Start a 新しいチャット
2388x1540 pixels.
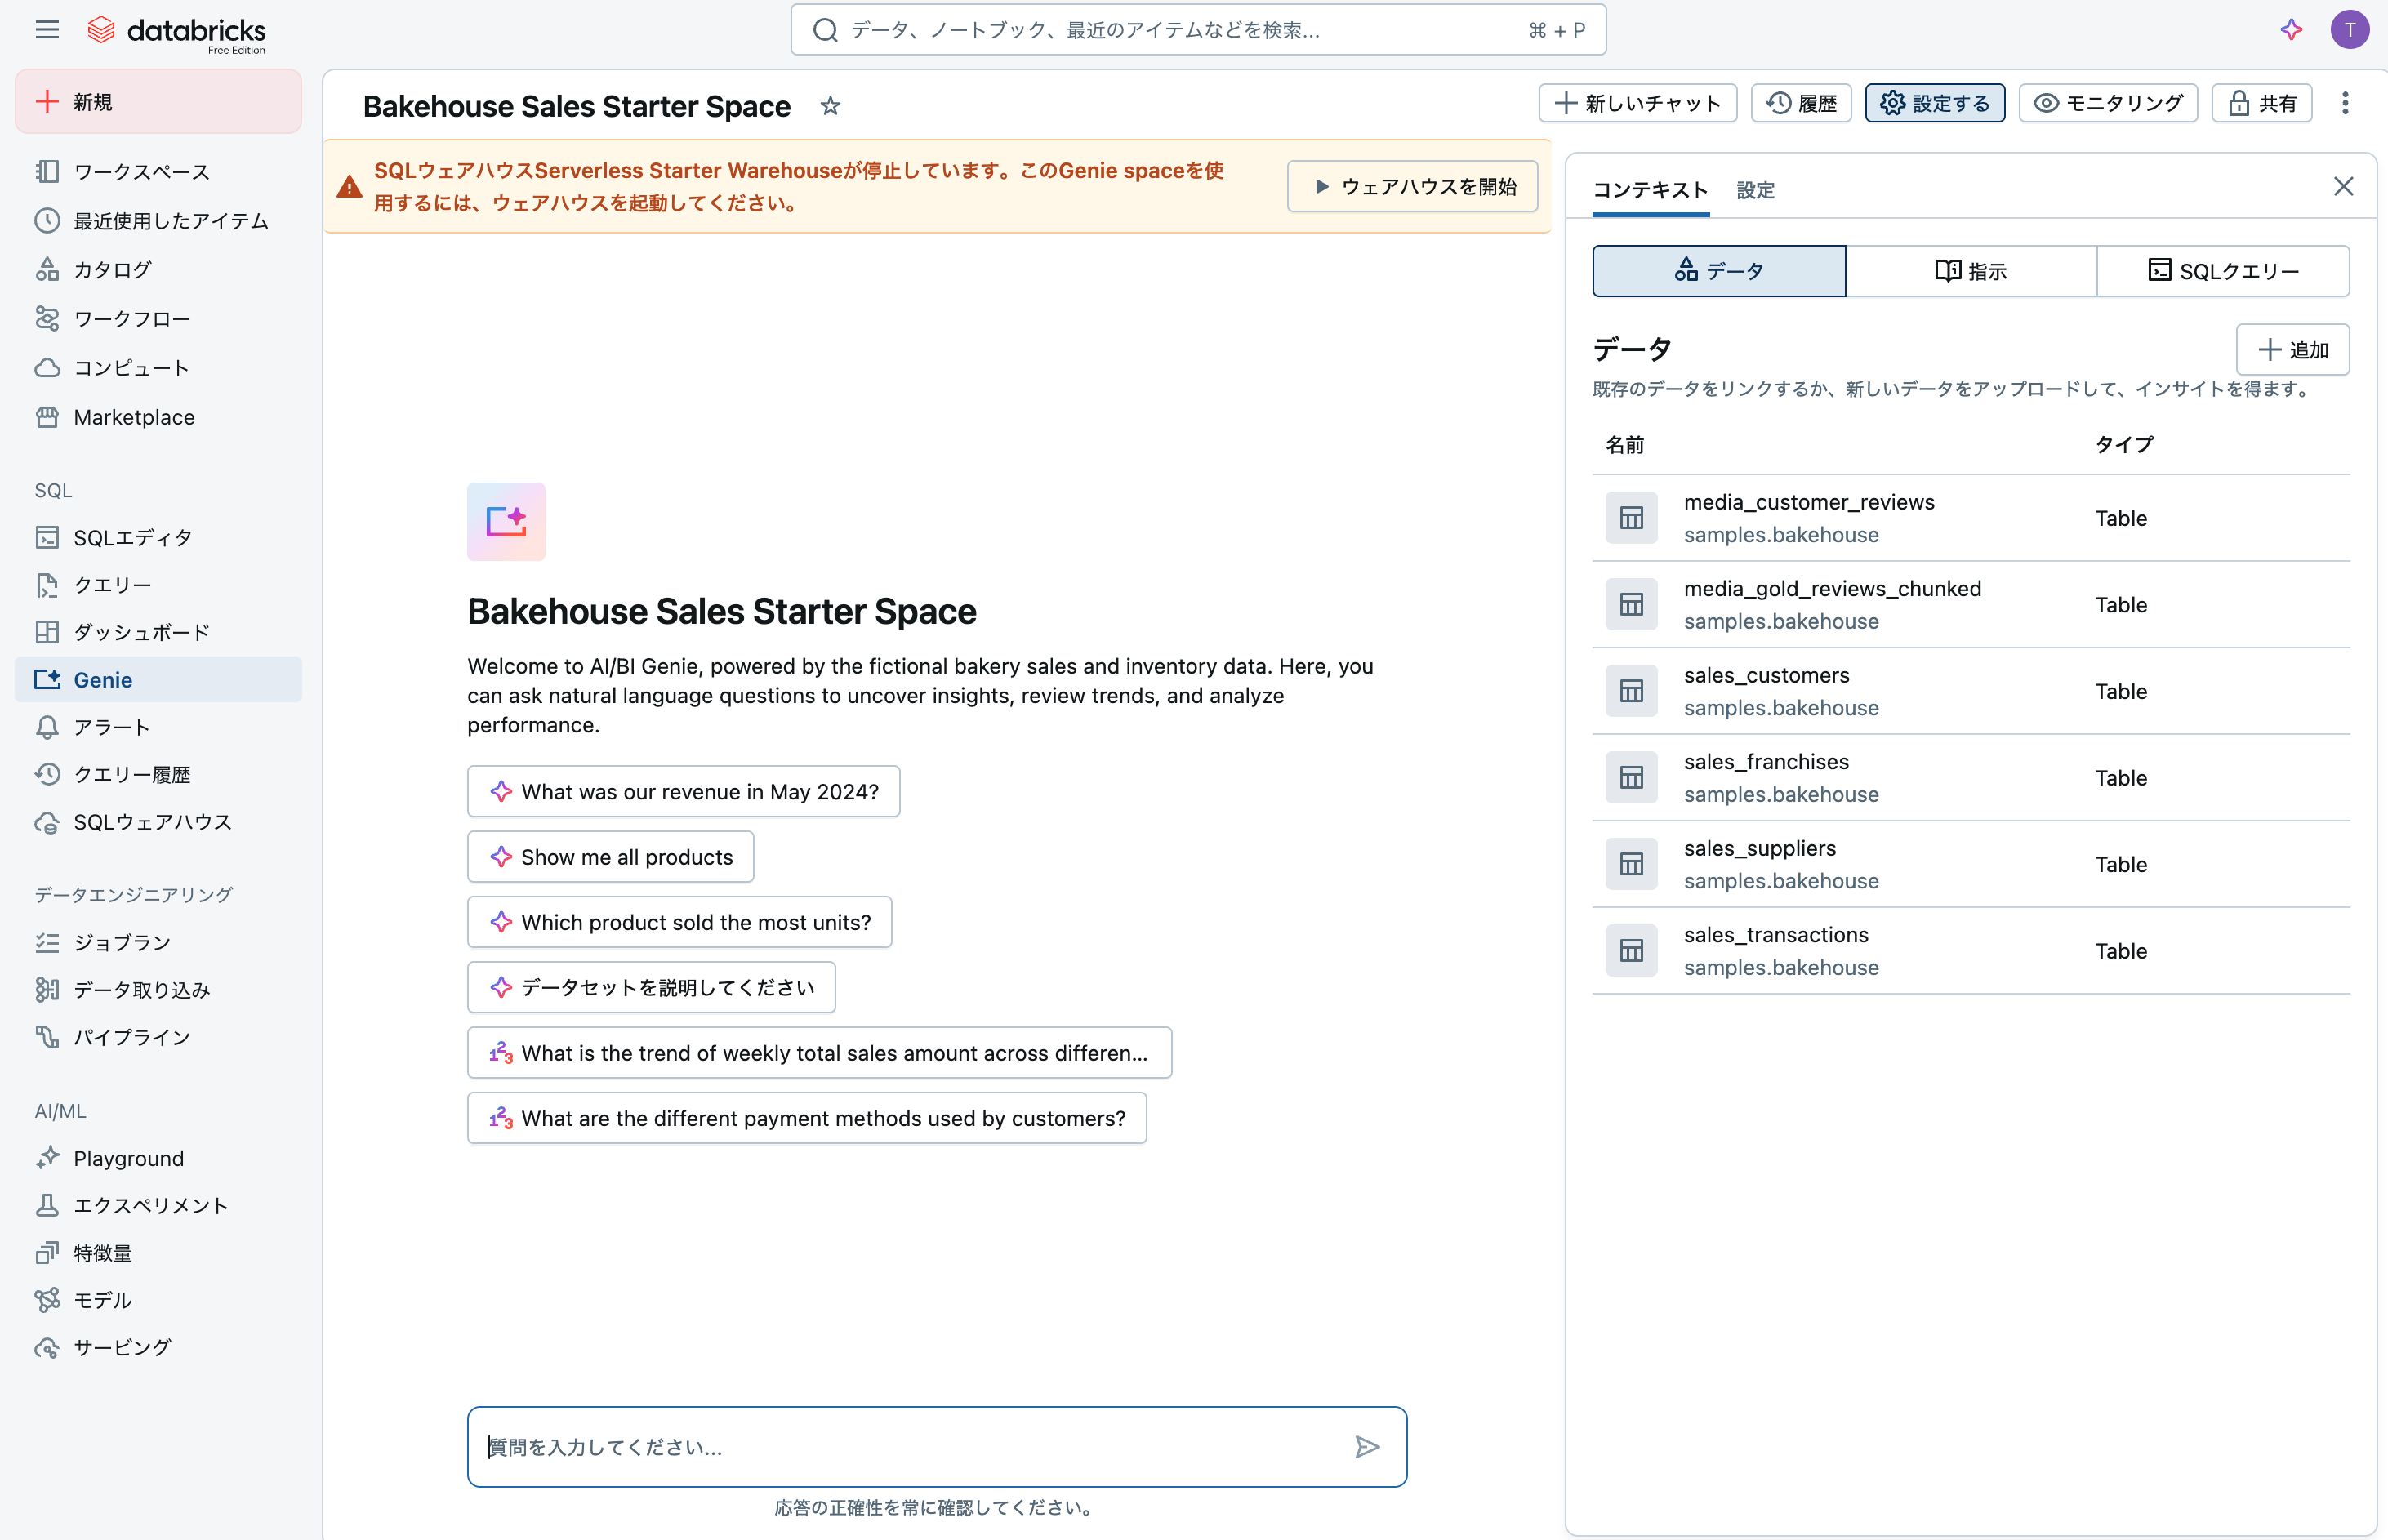pyautogui.click(x=1637, y=103)
